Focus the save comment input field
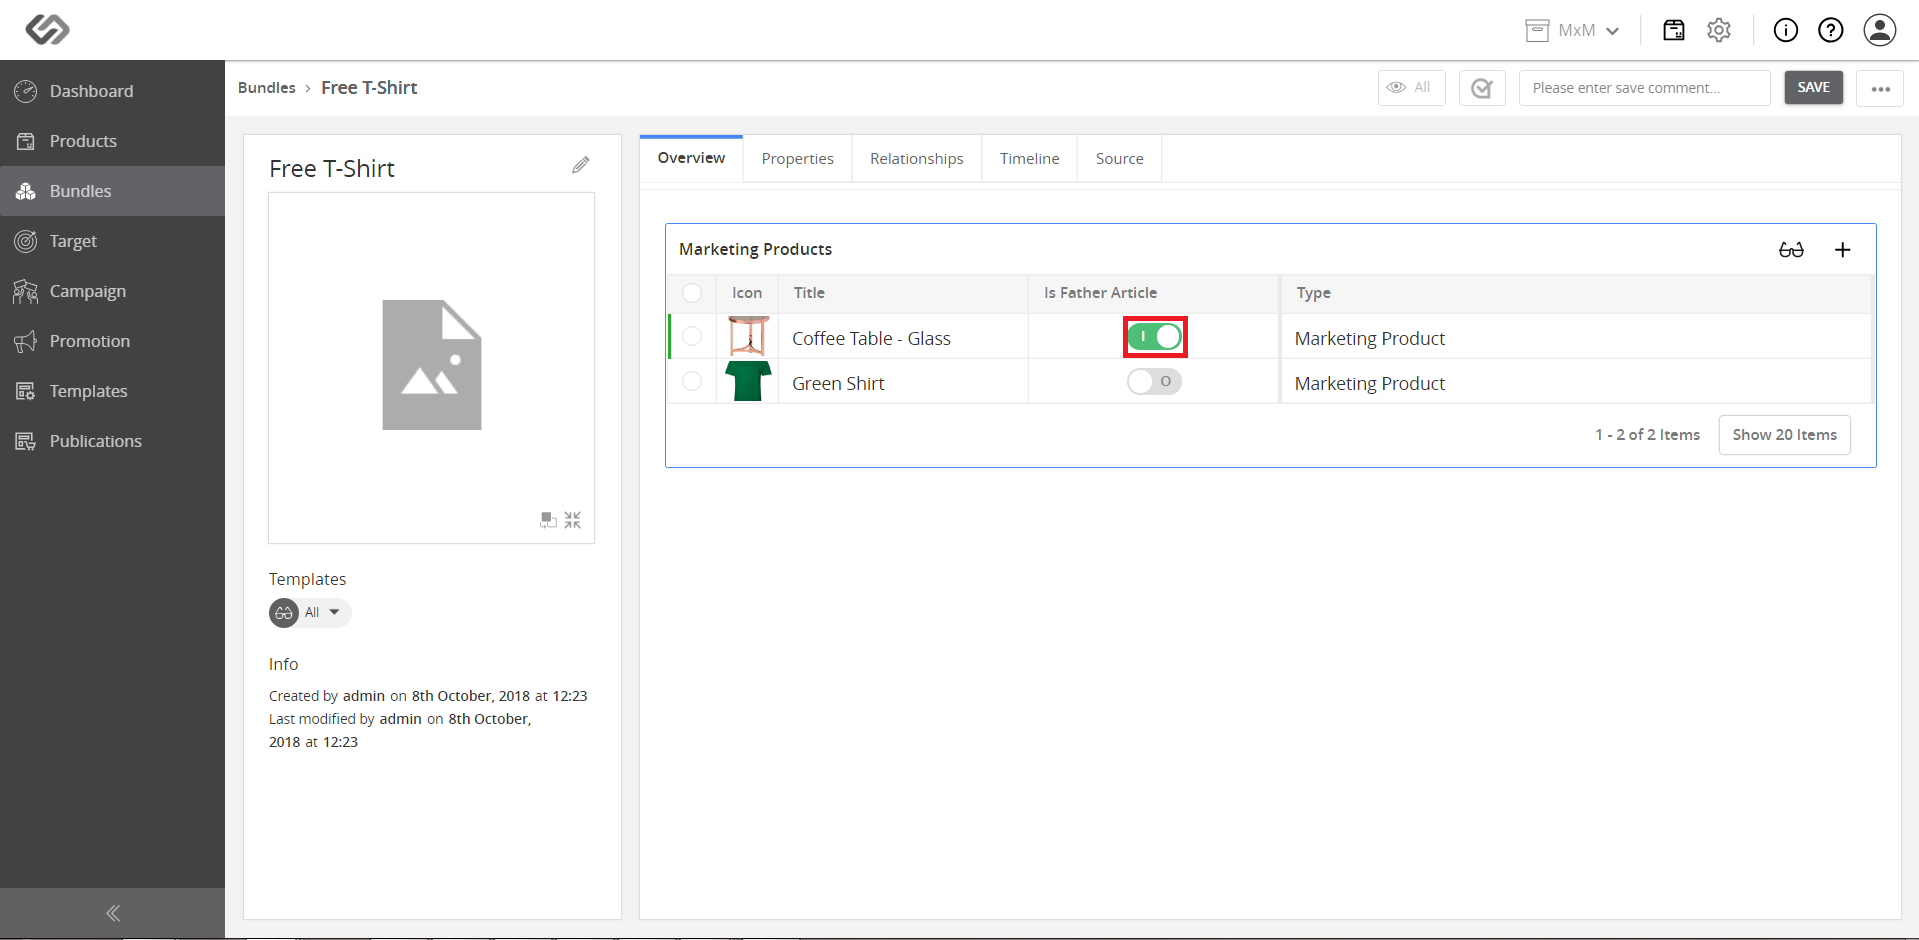 pyautogui.click(x=1645, y=88)
